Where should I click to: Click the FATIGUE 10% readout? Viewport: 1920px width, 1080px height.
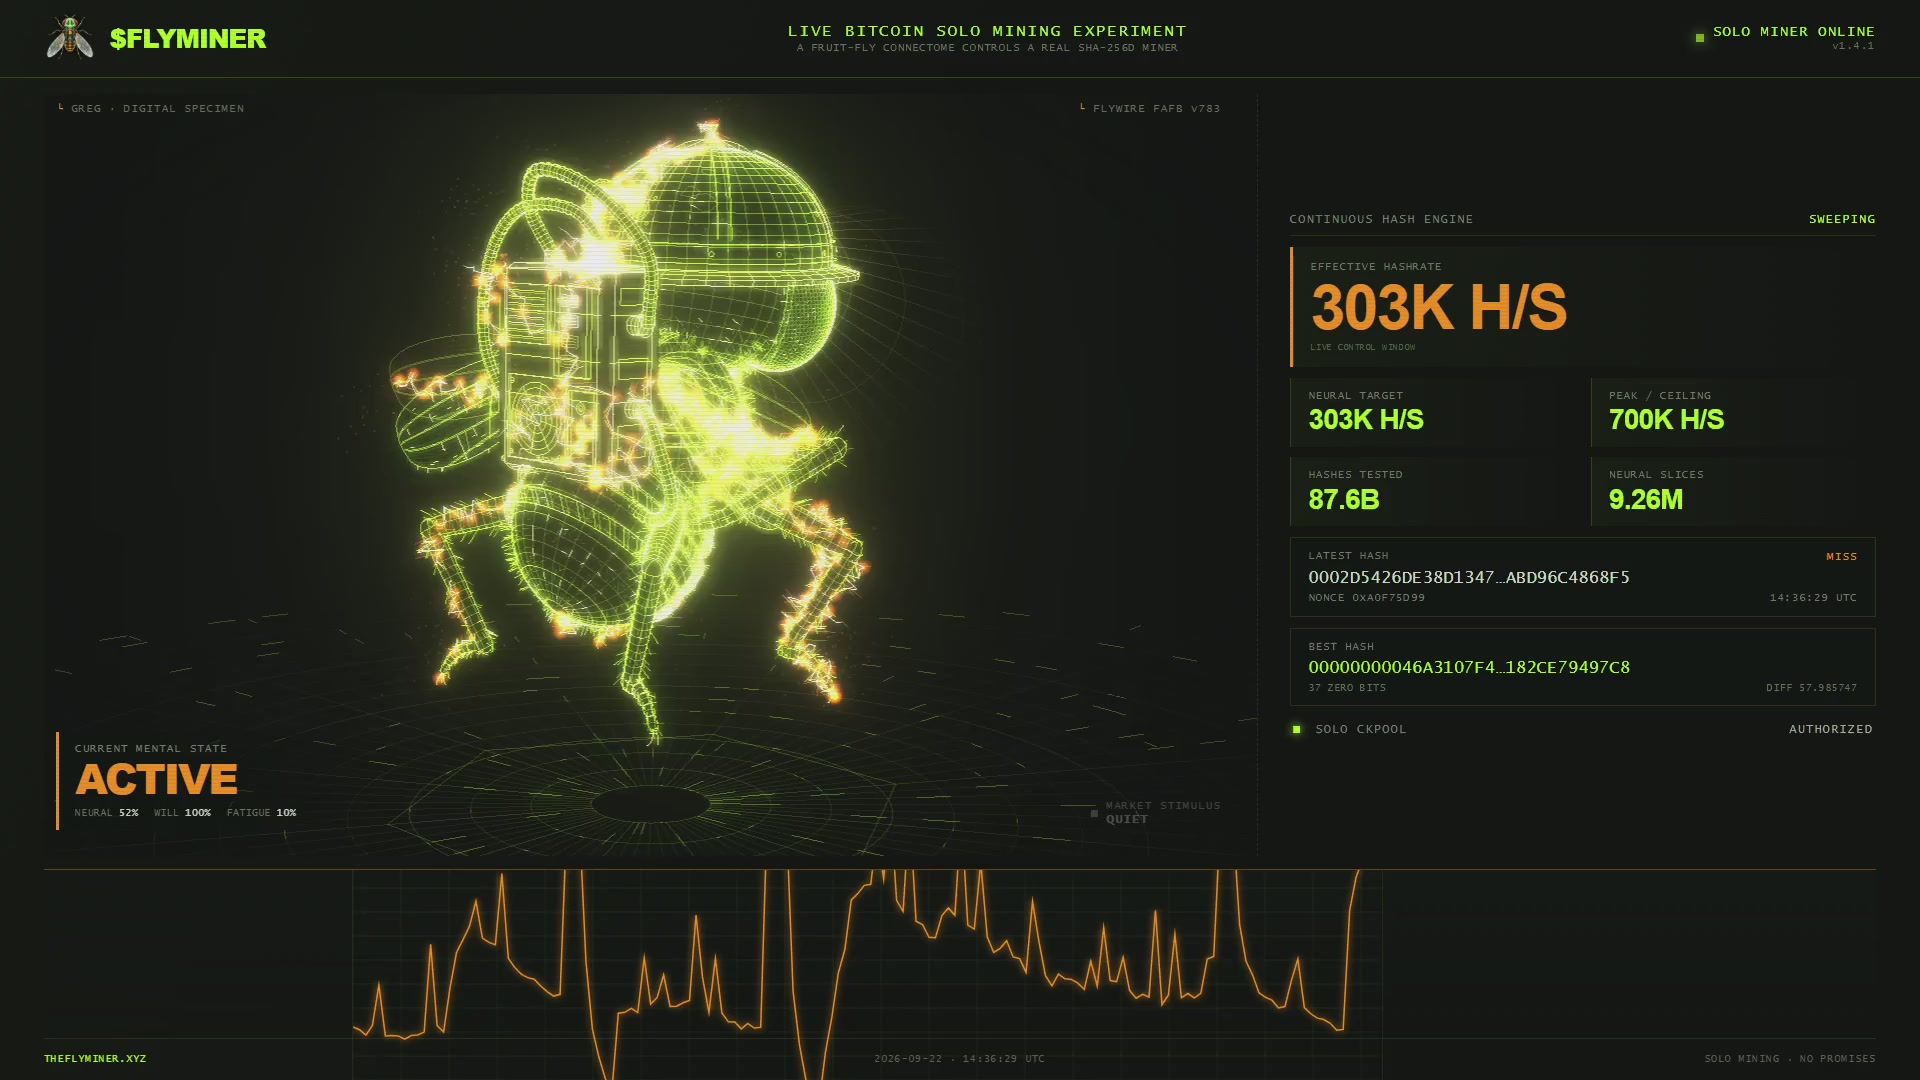click(x=261, y=812)
